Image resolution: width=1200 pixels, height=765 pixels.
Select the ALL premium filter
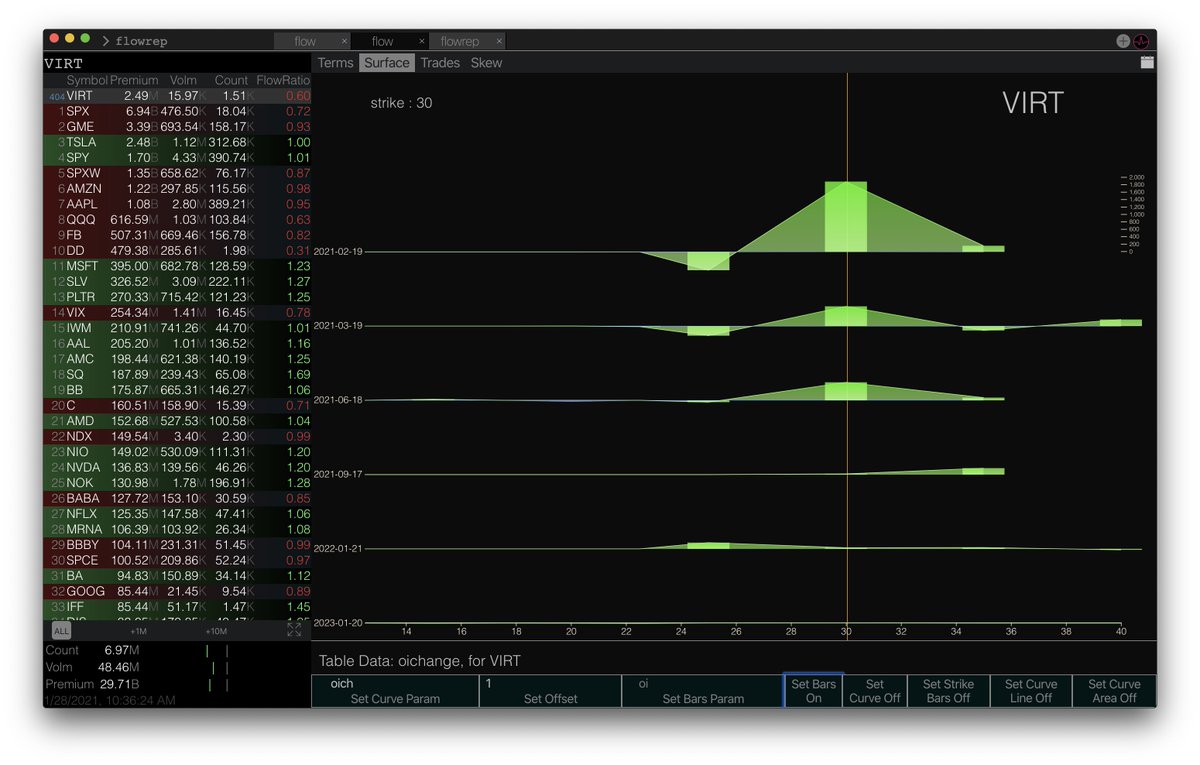(x=62, y=631)
